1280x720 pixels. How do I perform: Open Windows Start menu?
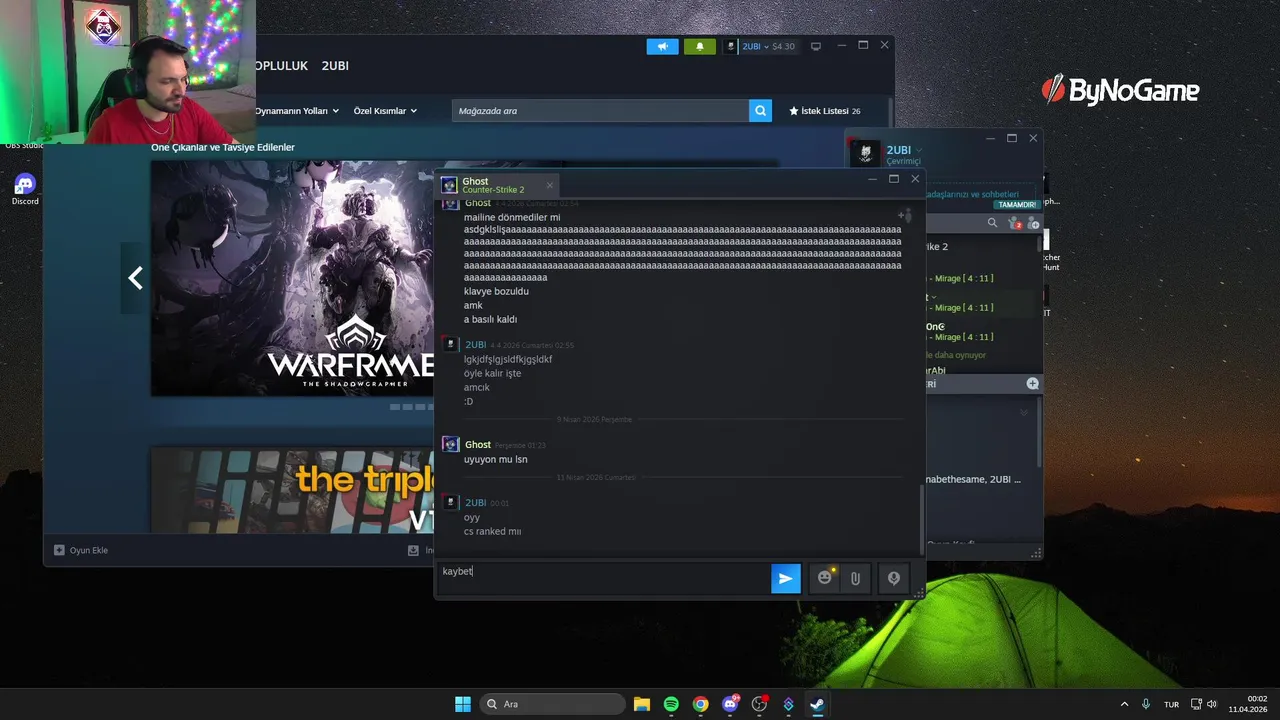[x=463, y=704]
